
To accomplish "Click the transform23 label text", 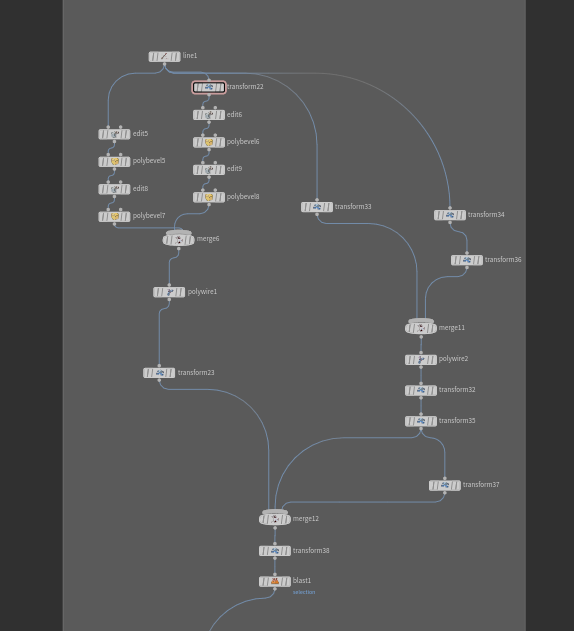I will click(196, 372).
